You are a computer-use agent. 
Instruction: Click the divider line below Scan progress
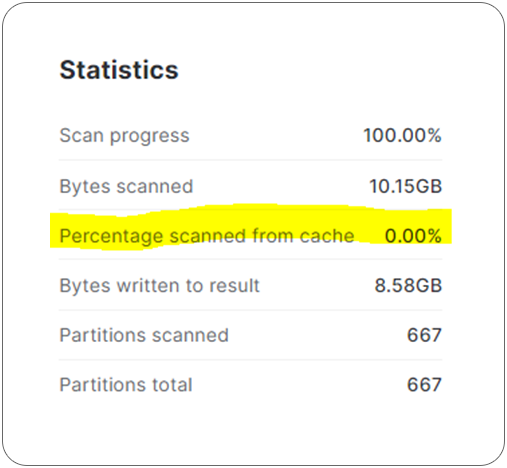(x=251, y=160)
